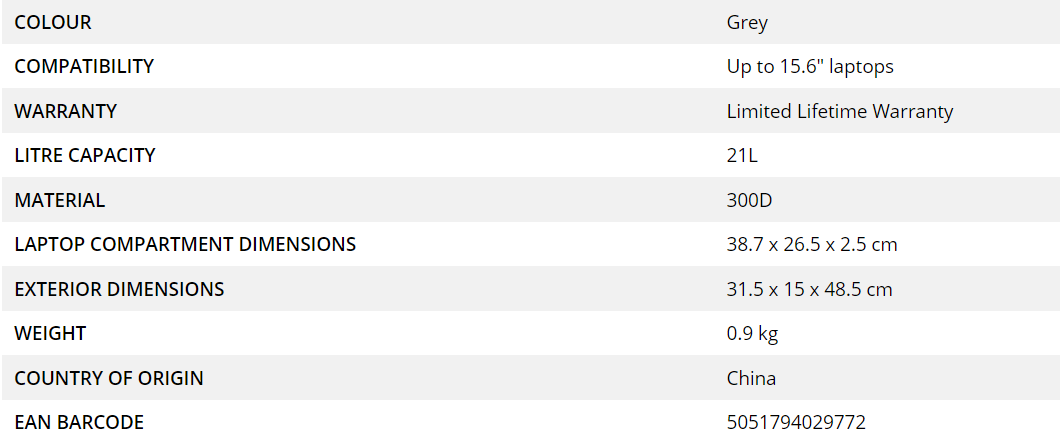
Task: Click the EXTERIOR DIMENSIONS label
Action: [119, 289]
